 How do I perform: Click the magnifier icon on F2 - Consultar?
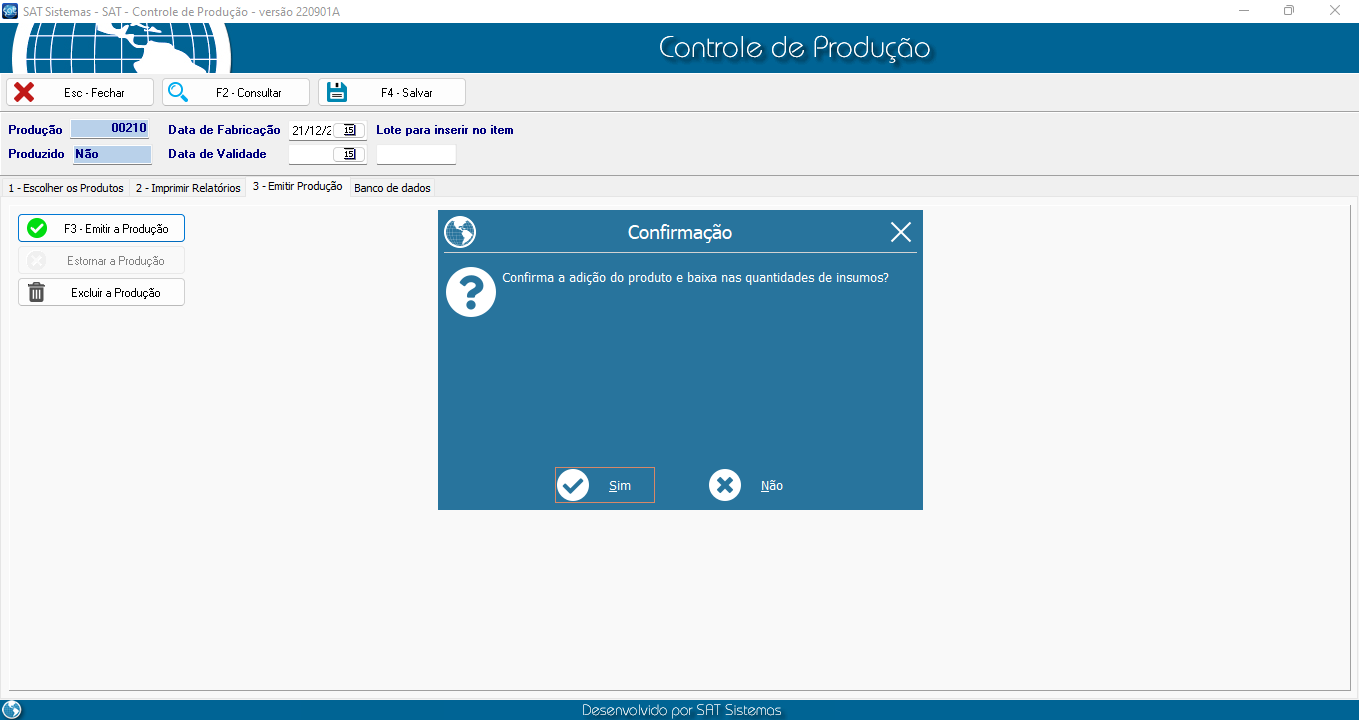[178, 92]
